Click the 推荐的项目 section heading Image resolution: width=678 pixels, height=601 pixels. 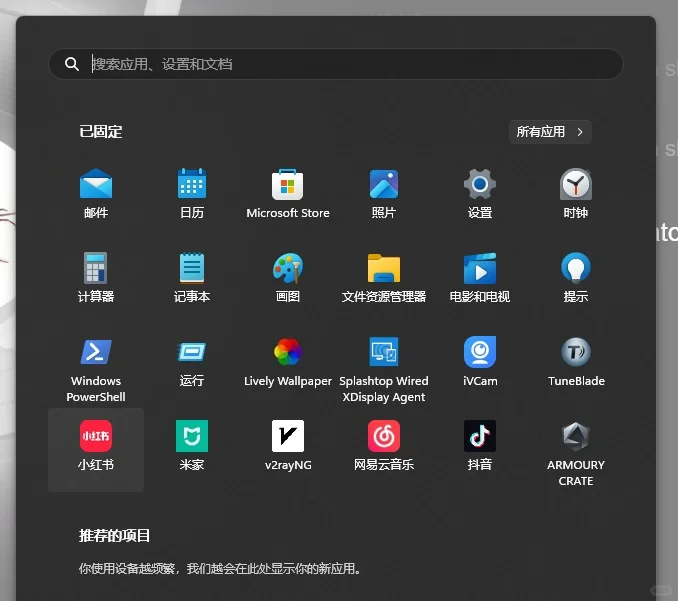(x=114, y=535)
